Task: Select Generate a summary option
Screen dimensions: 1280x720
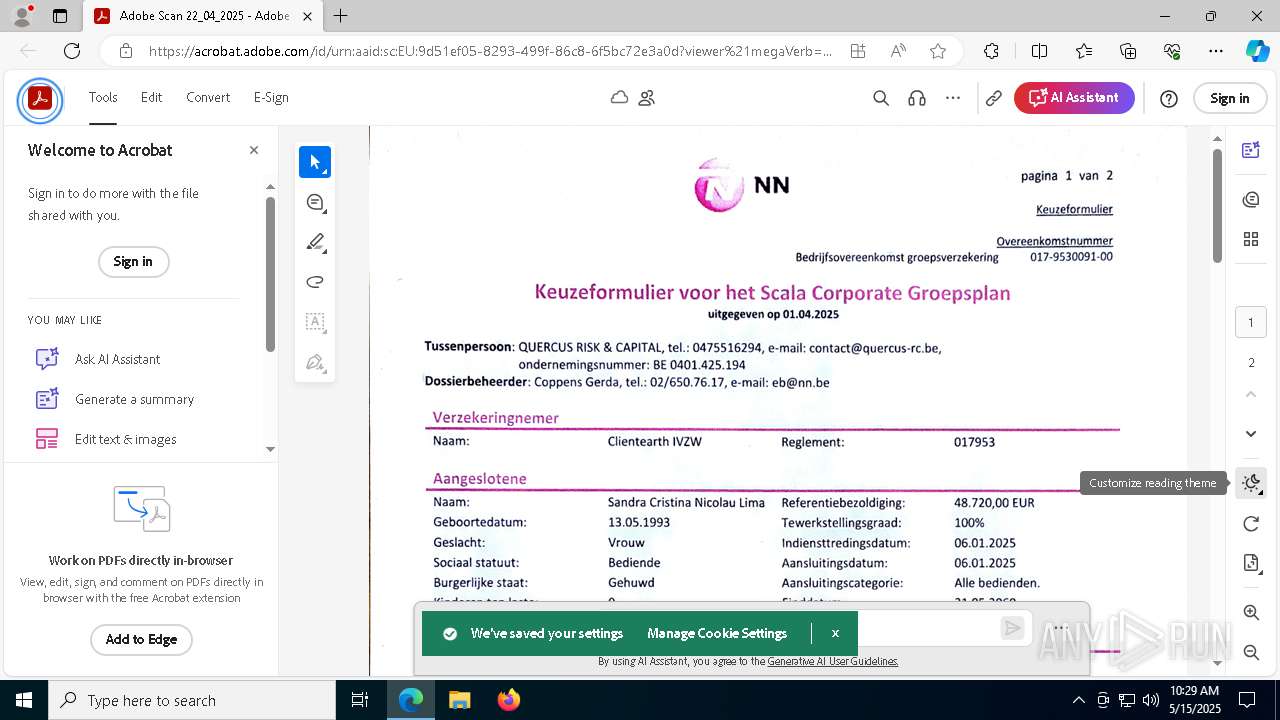Action: [134, 399]
